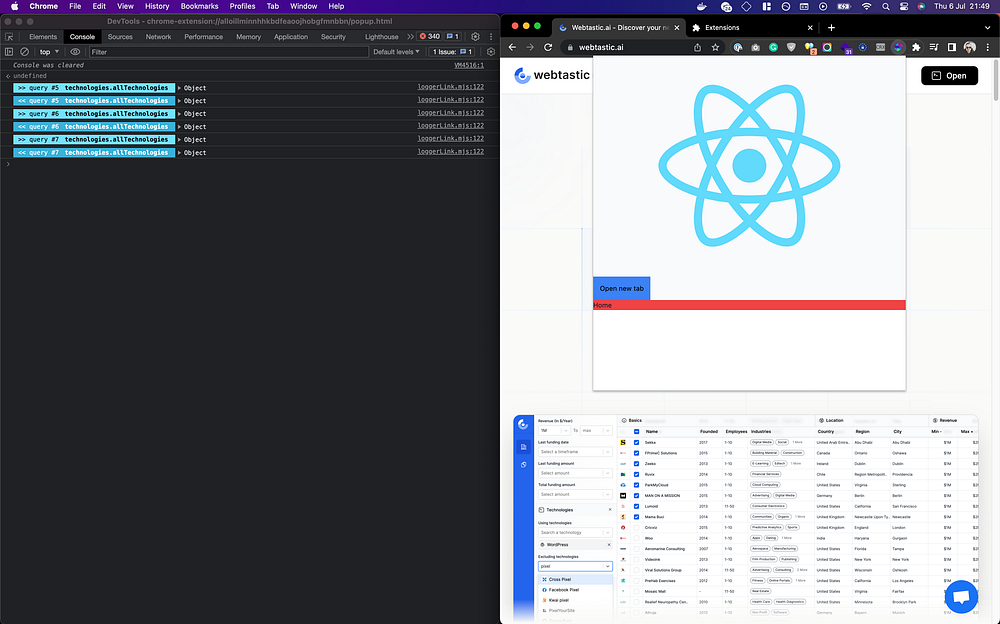Open the Chrome profile avatar
The width and height of the screenshot is (1000, 624).
tap(969, 47)
